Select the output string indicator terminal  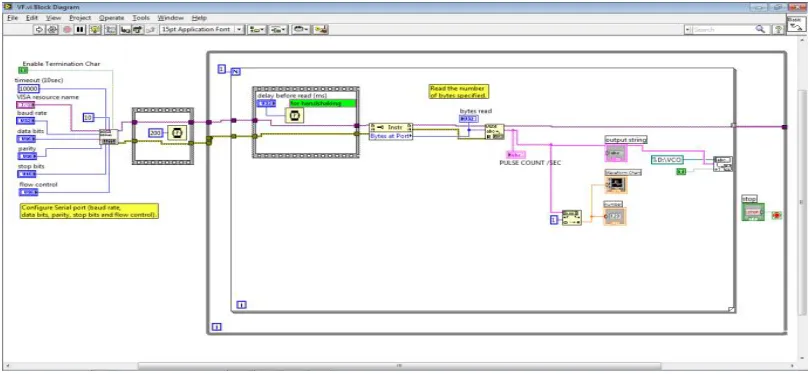tap(615, 153)
